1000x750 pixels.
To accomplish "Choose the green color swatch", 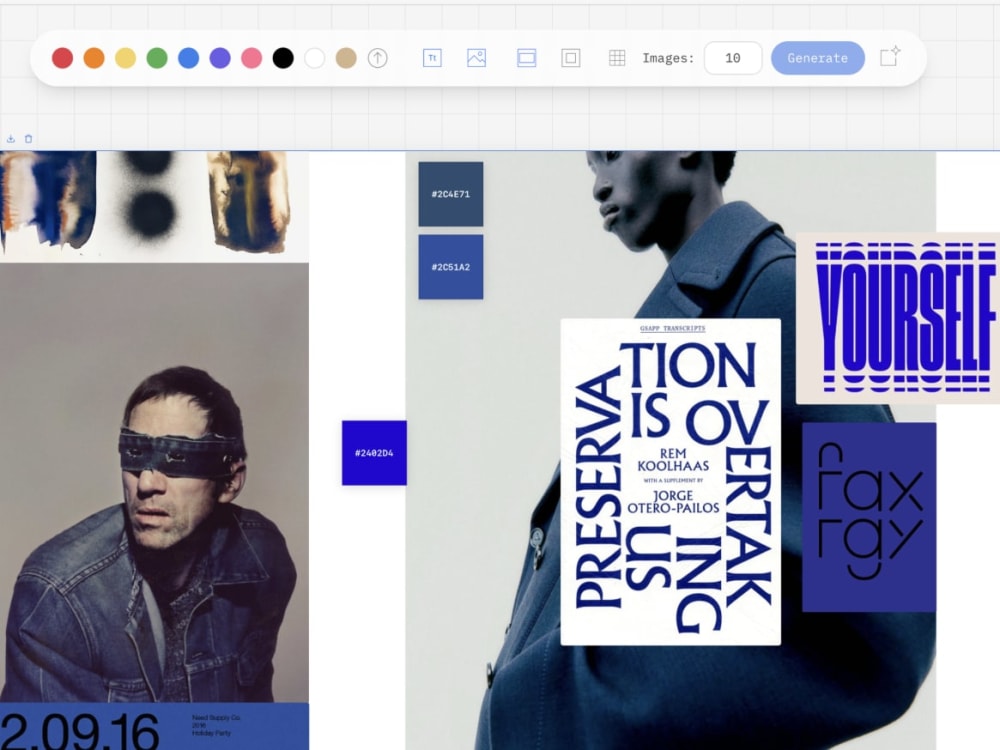I will pyautogui.click(x=157, y=58).
